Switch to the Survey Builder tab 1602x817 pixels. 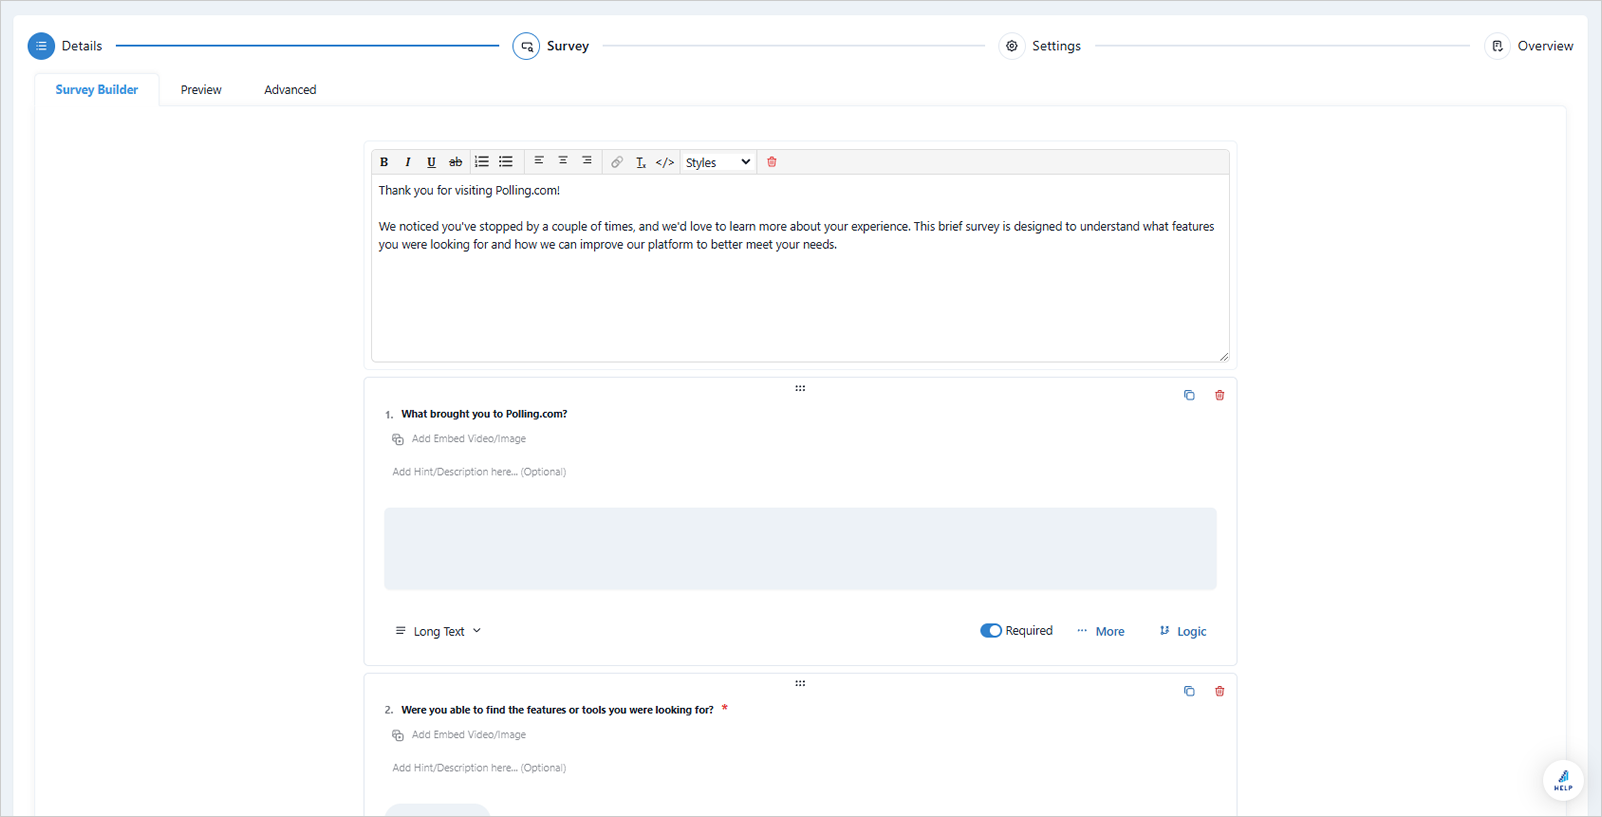point(97,90)
